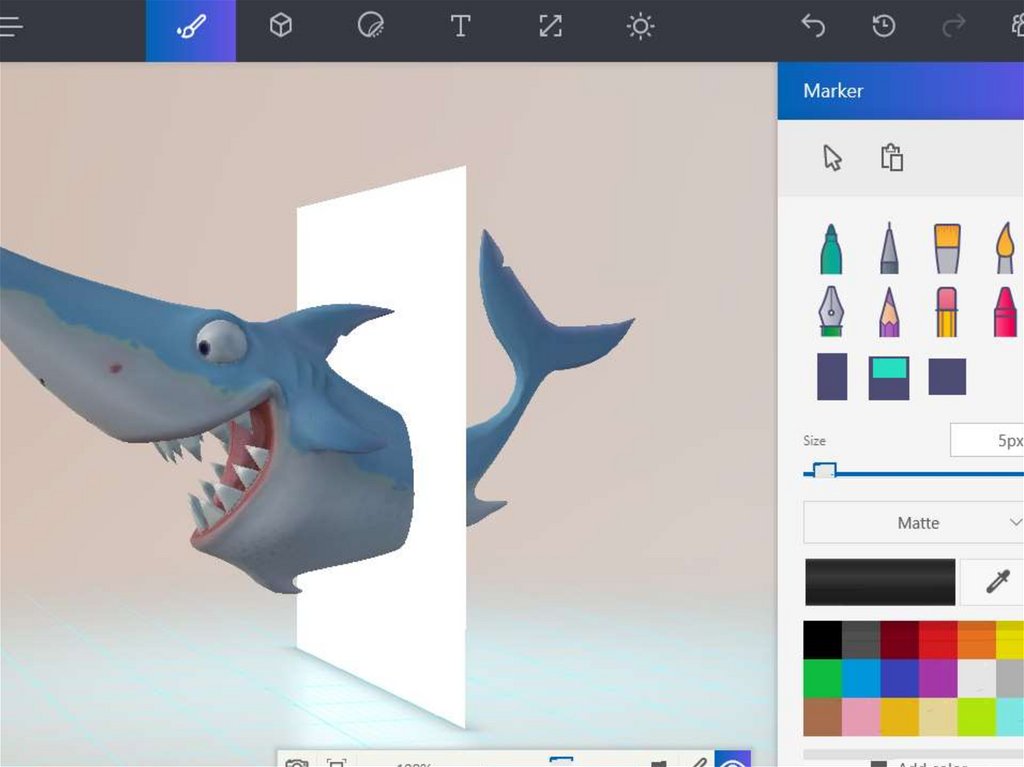Undo the last action
The width and height of the screenshot is (1024, 767).
pos(813,27)
